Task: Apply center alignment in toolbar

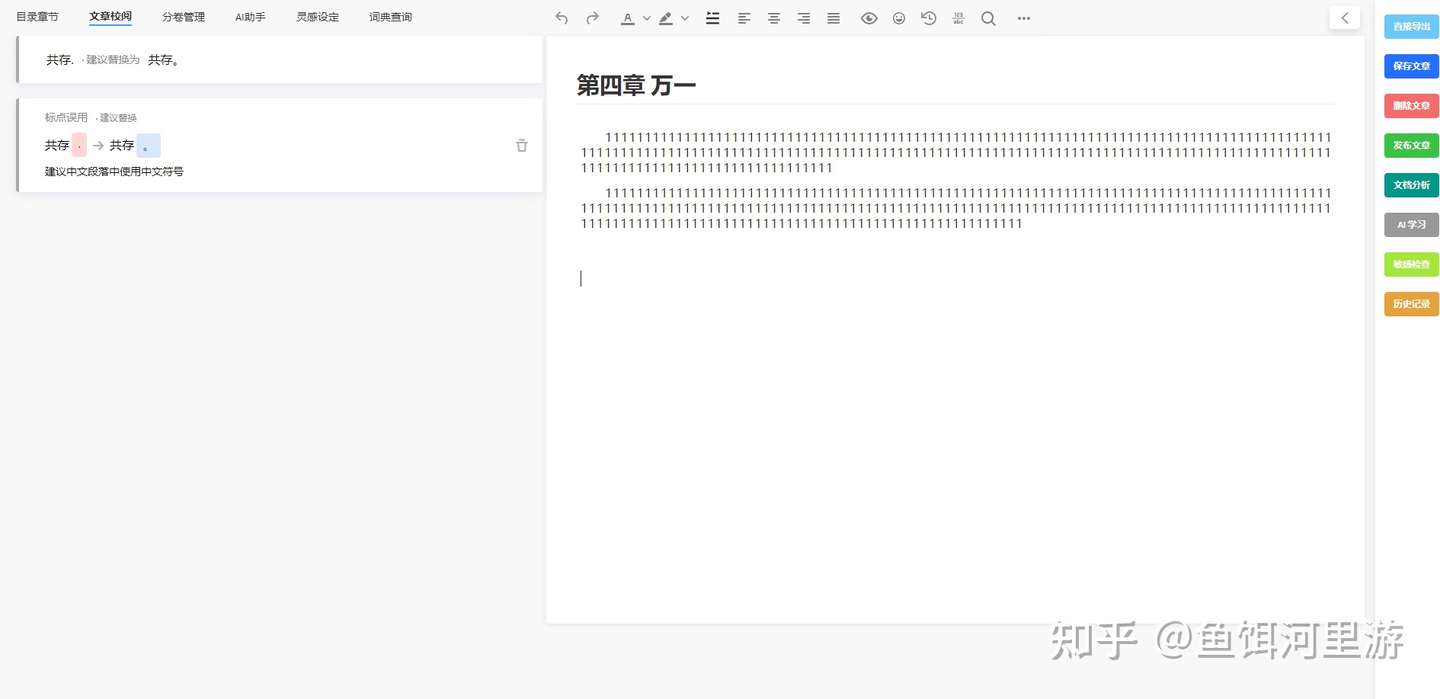Action: [773, 18]
